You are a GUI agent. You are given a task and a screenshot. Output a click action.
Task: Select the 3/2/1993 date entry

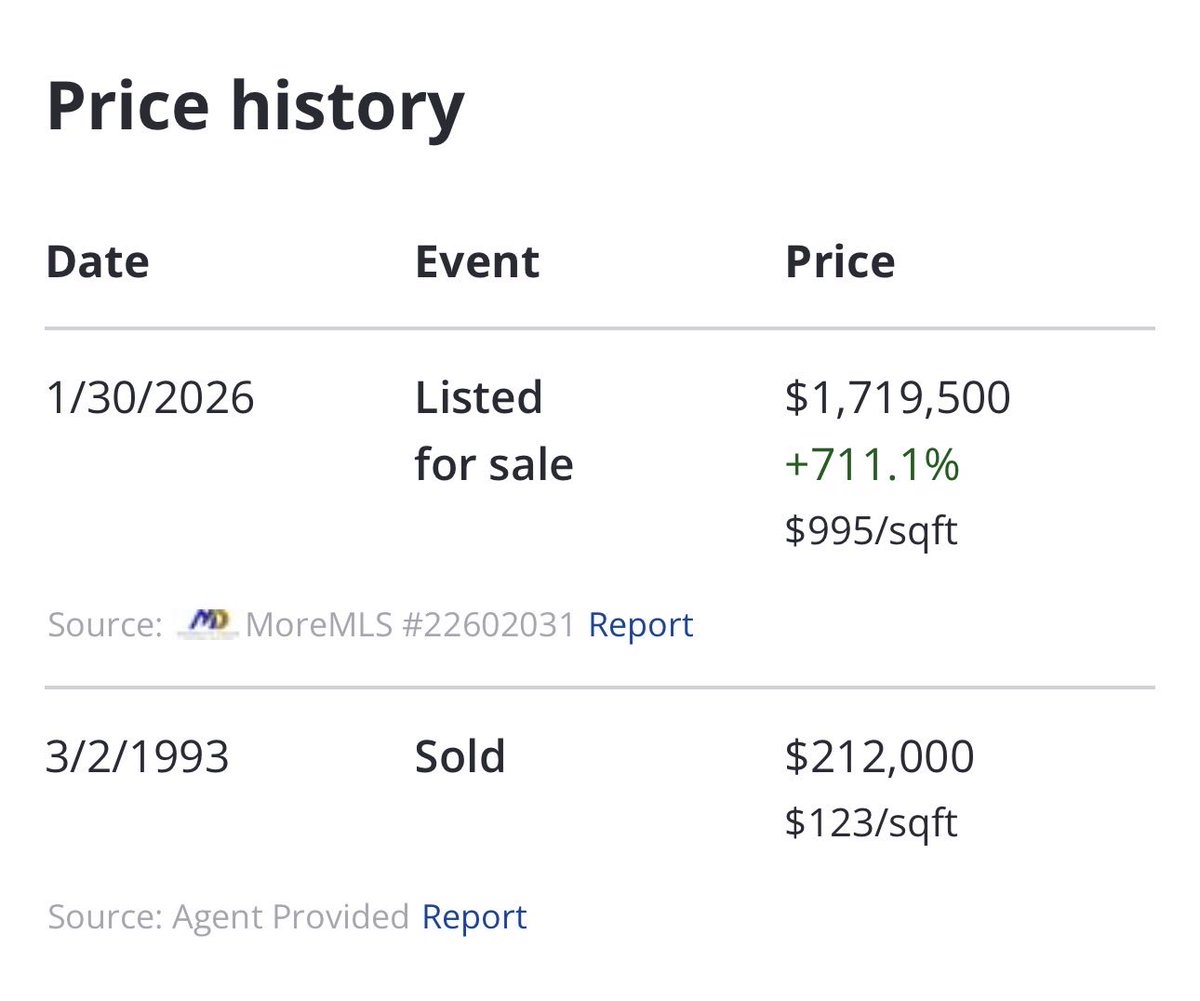click(x=137, y=757)
